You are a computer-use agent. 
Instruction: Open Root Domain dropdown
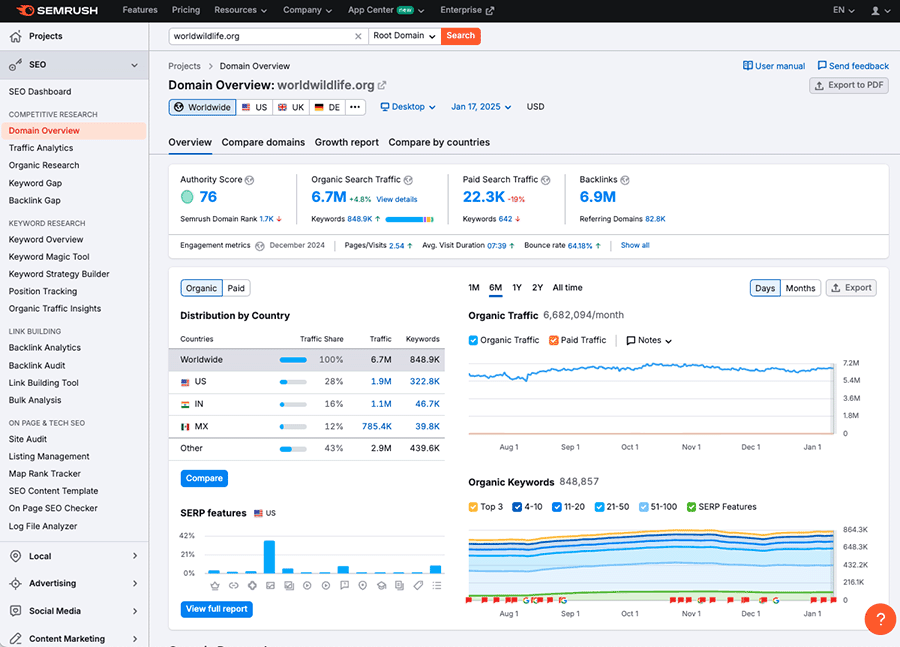coord(404,36)
